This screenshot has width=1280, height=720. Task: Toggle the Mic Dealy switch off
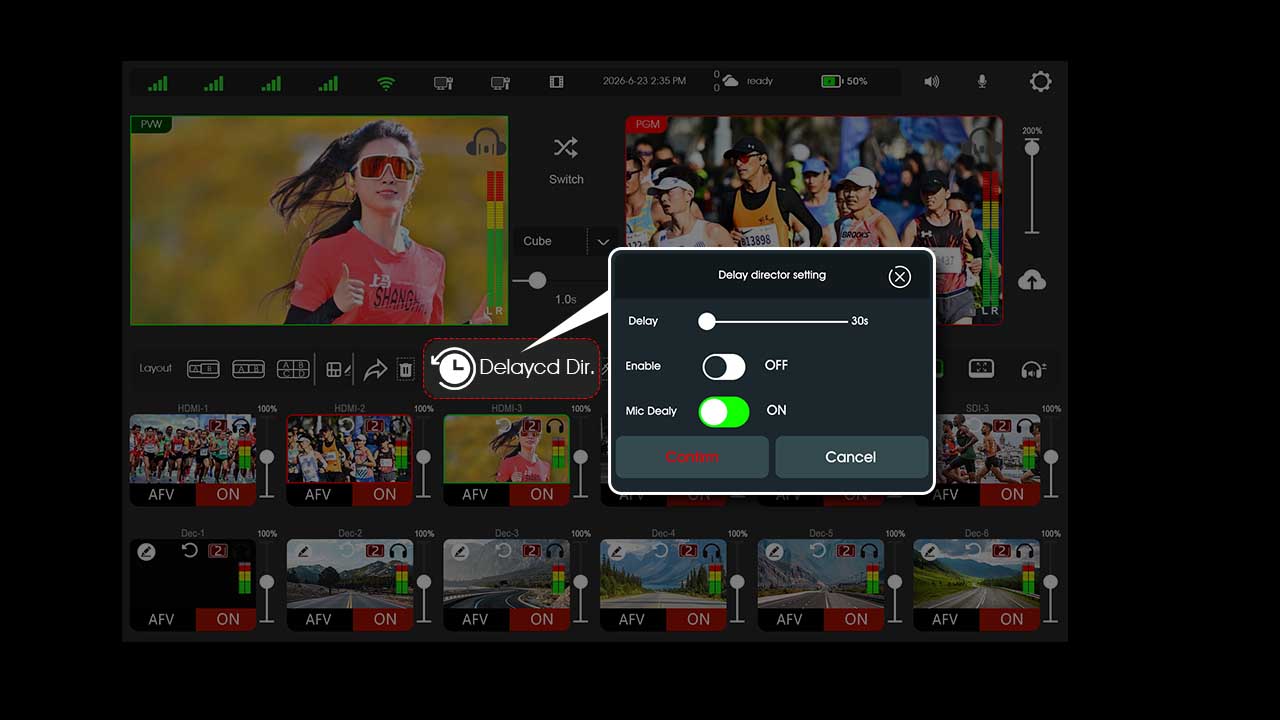(x=724, y=411)
